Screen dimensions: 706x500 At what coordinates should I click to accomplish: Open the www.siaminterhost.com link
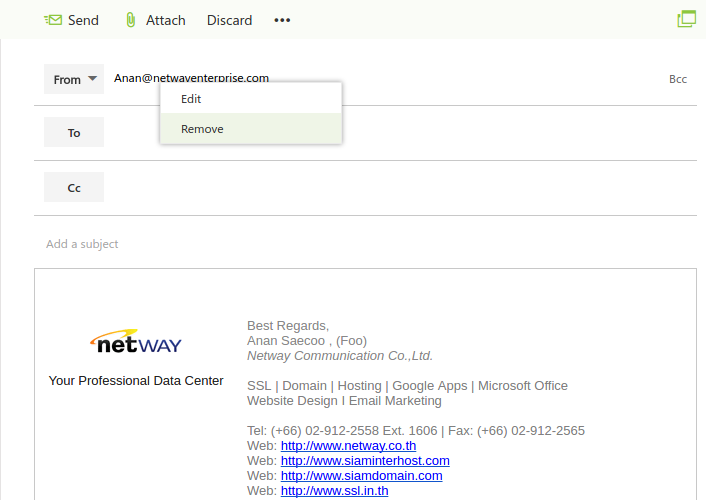[x=365, y=461]
